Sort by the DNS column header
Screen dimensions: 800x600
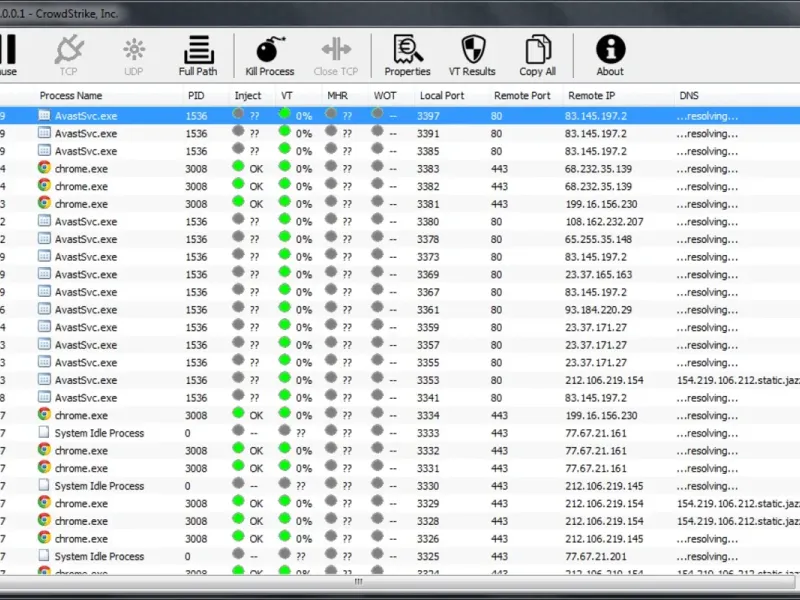point(689,95)
